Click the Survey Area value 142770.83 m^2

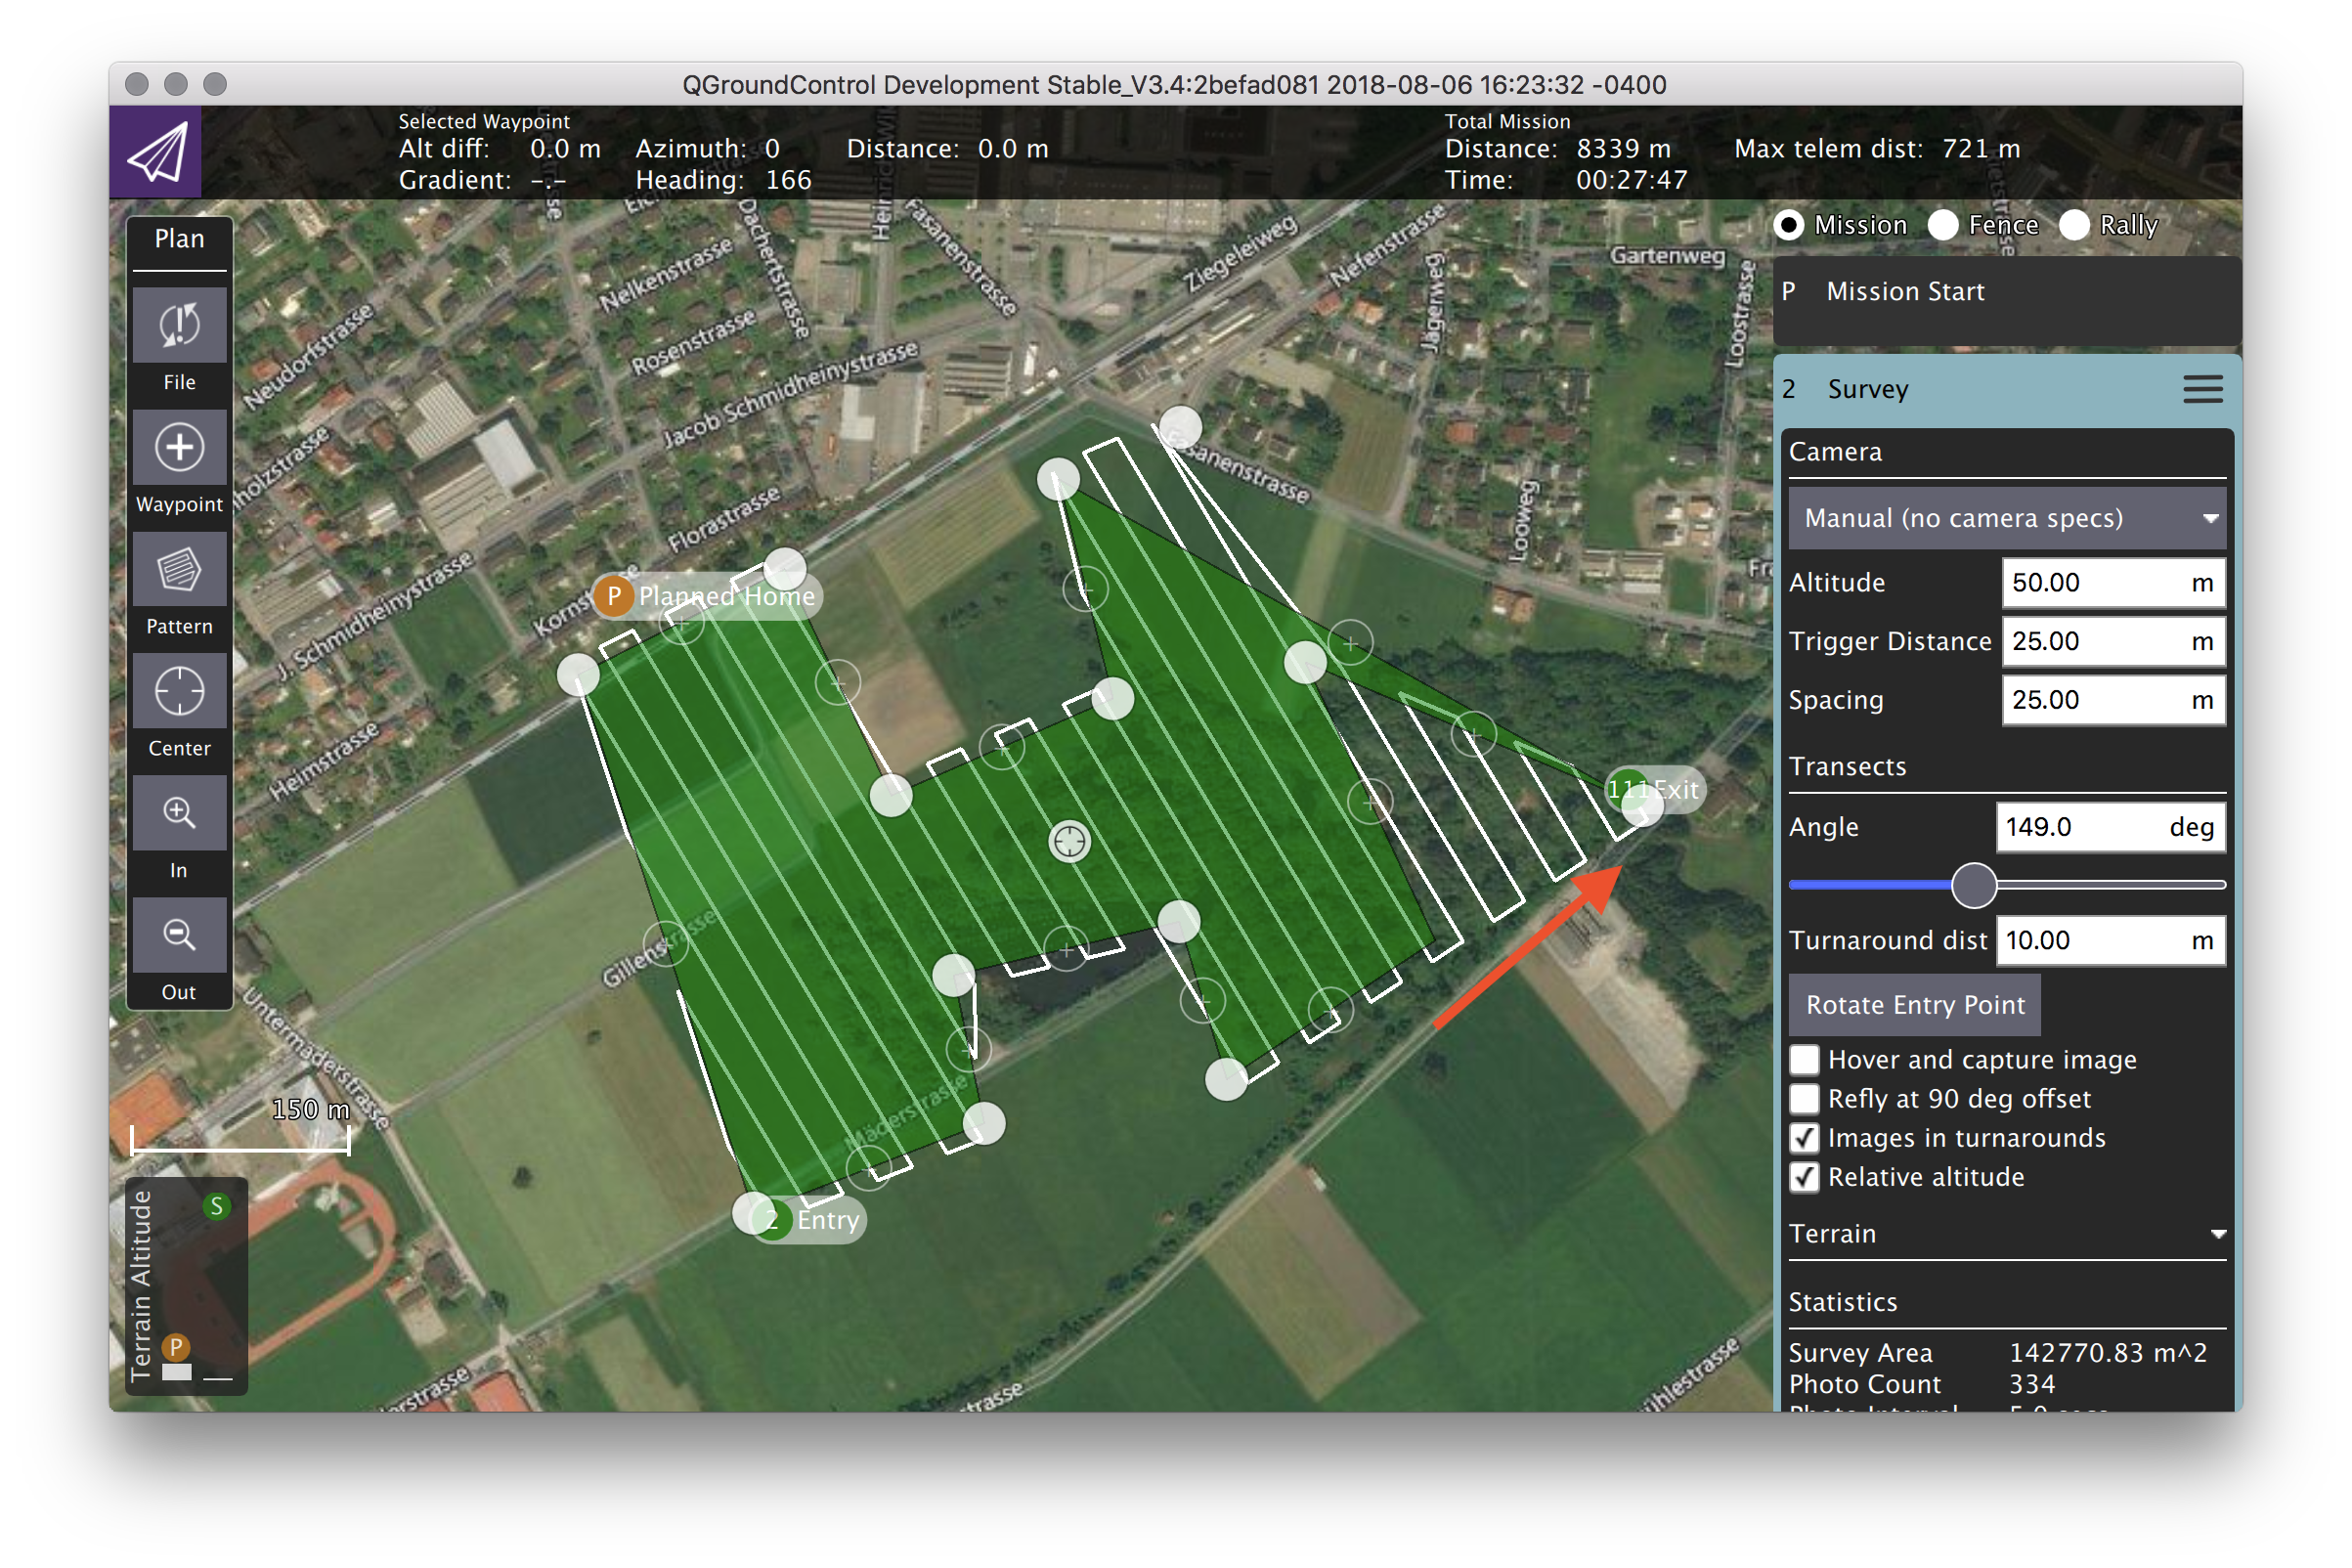coord(2107,1353)
